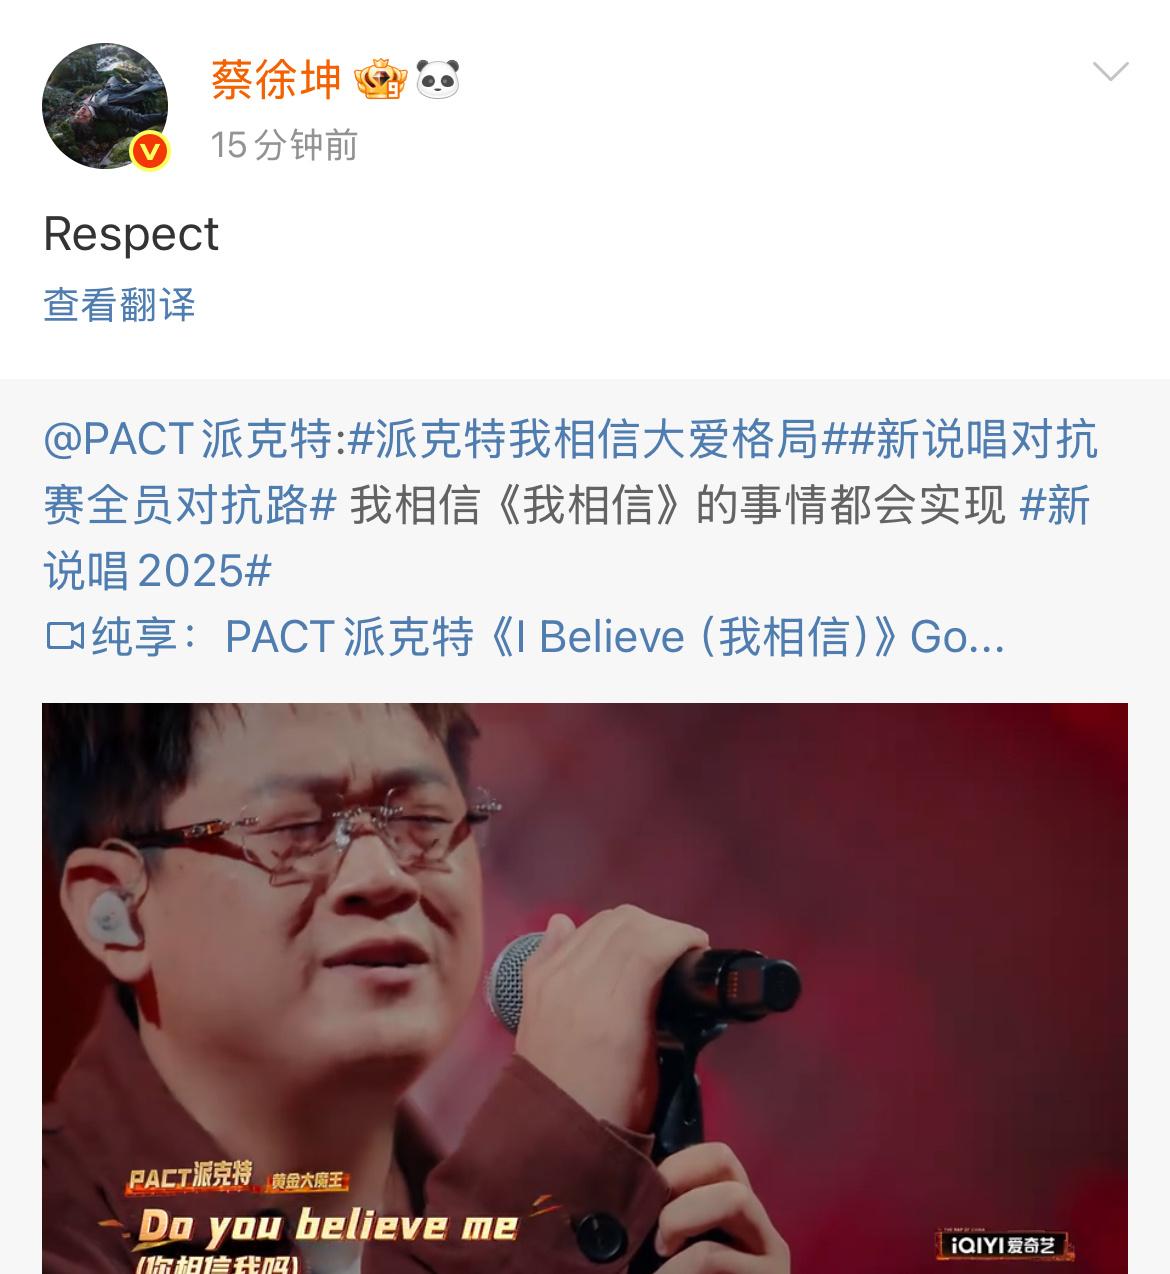Tap the Do you believe me subtitle
Screen dimensions: 1170x1274
327,1226
